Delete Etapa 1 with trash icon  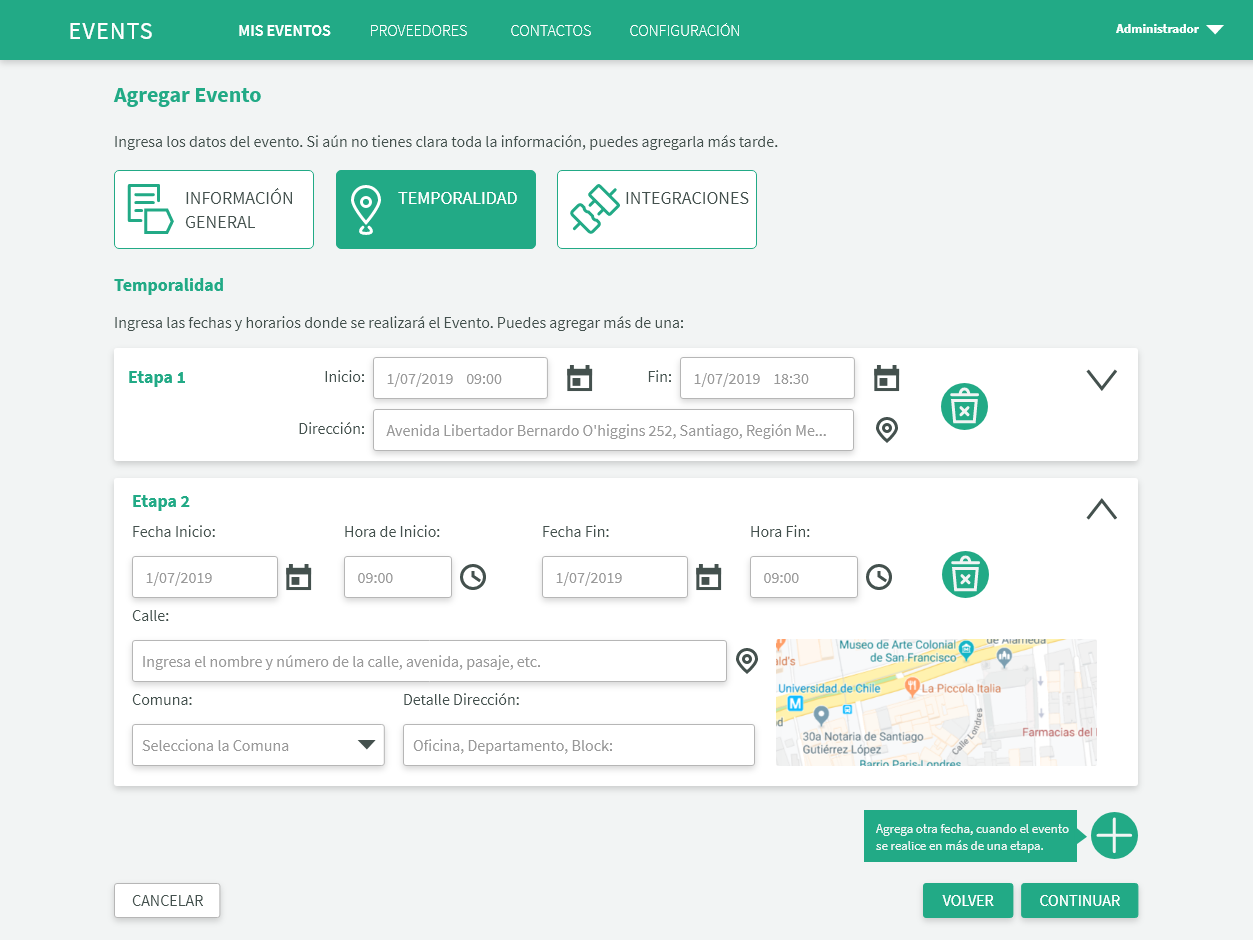coord(964,407)
